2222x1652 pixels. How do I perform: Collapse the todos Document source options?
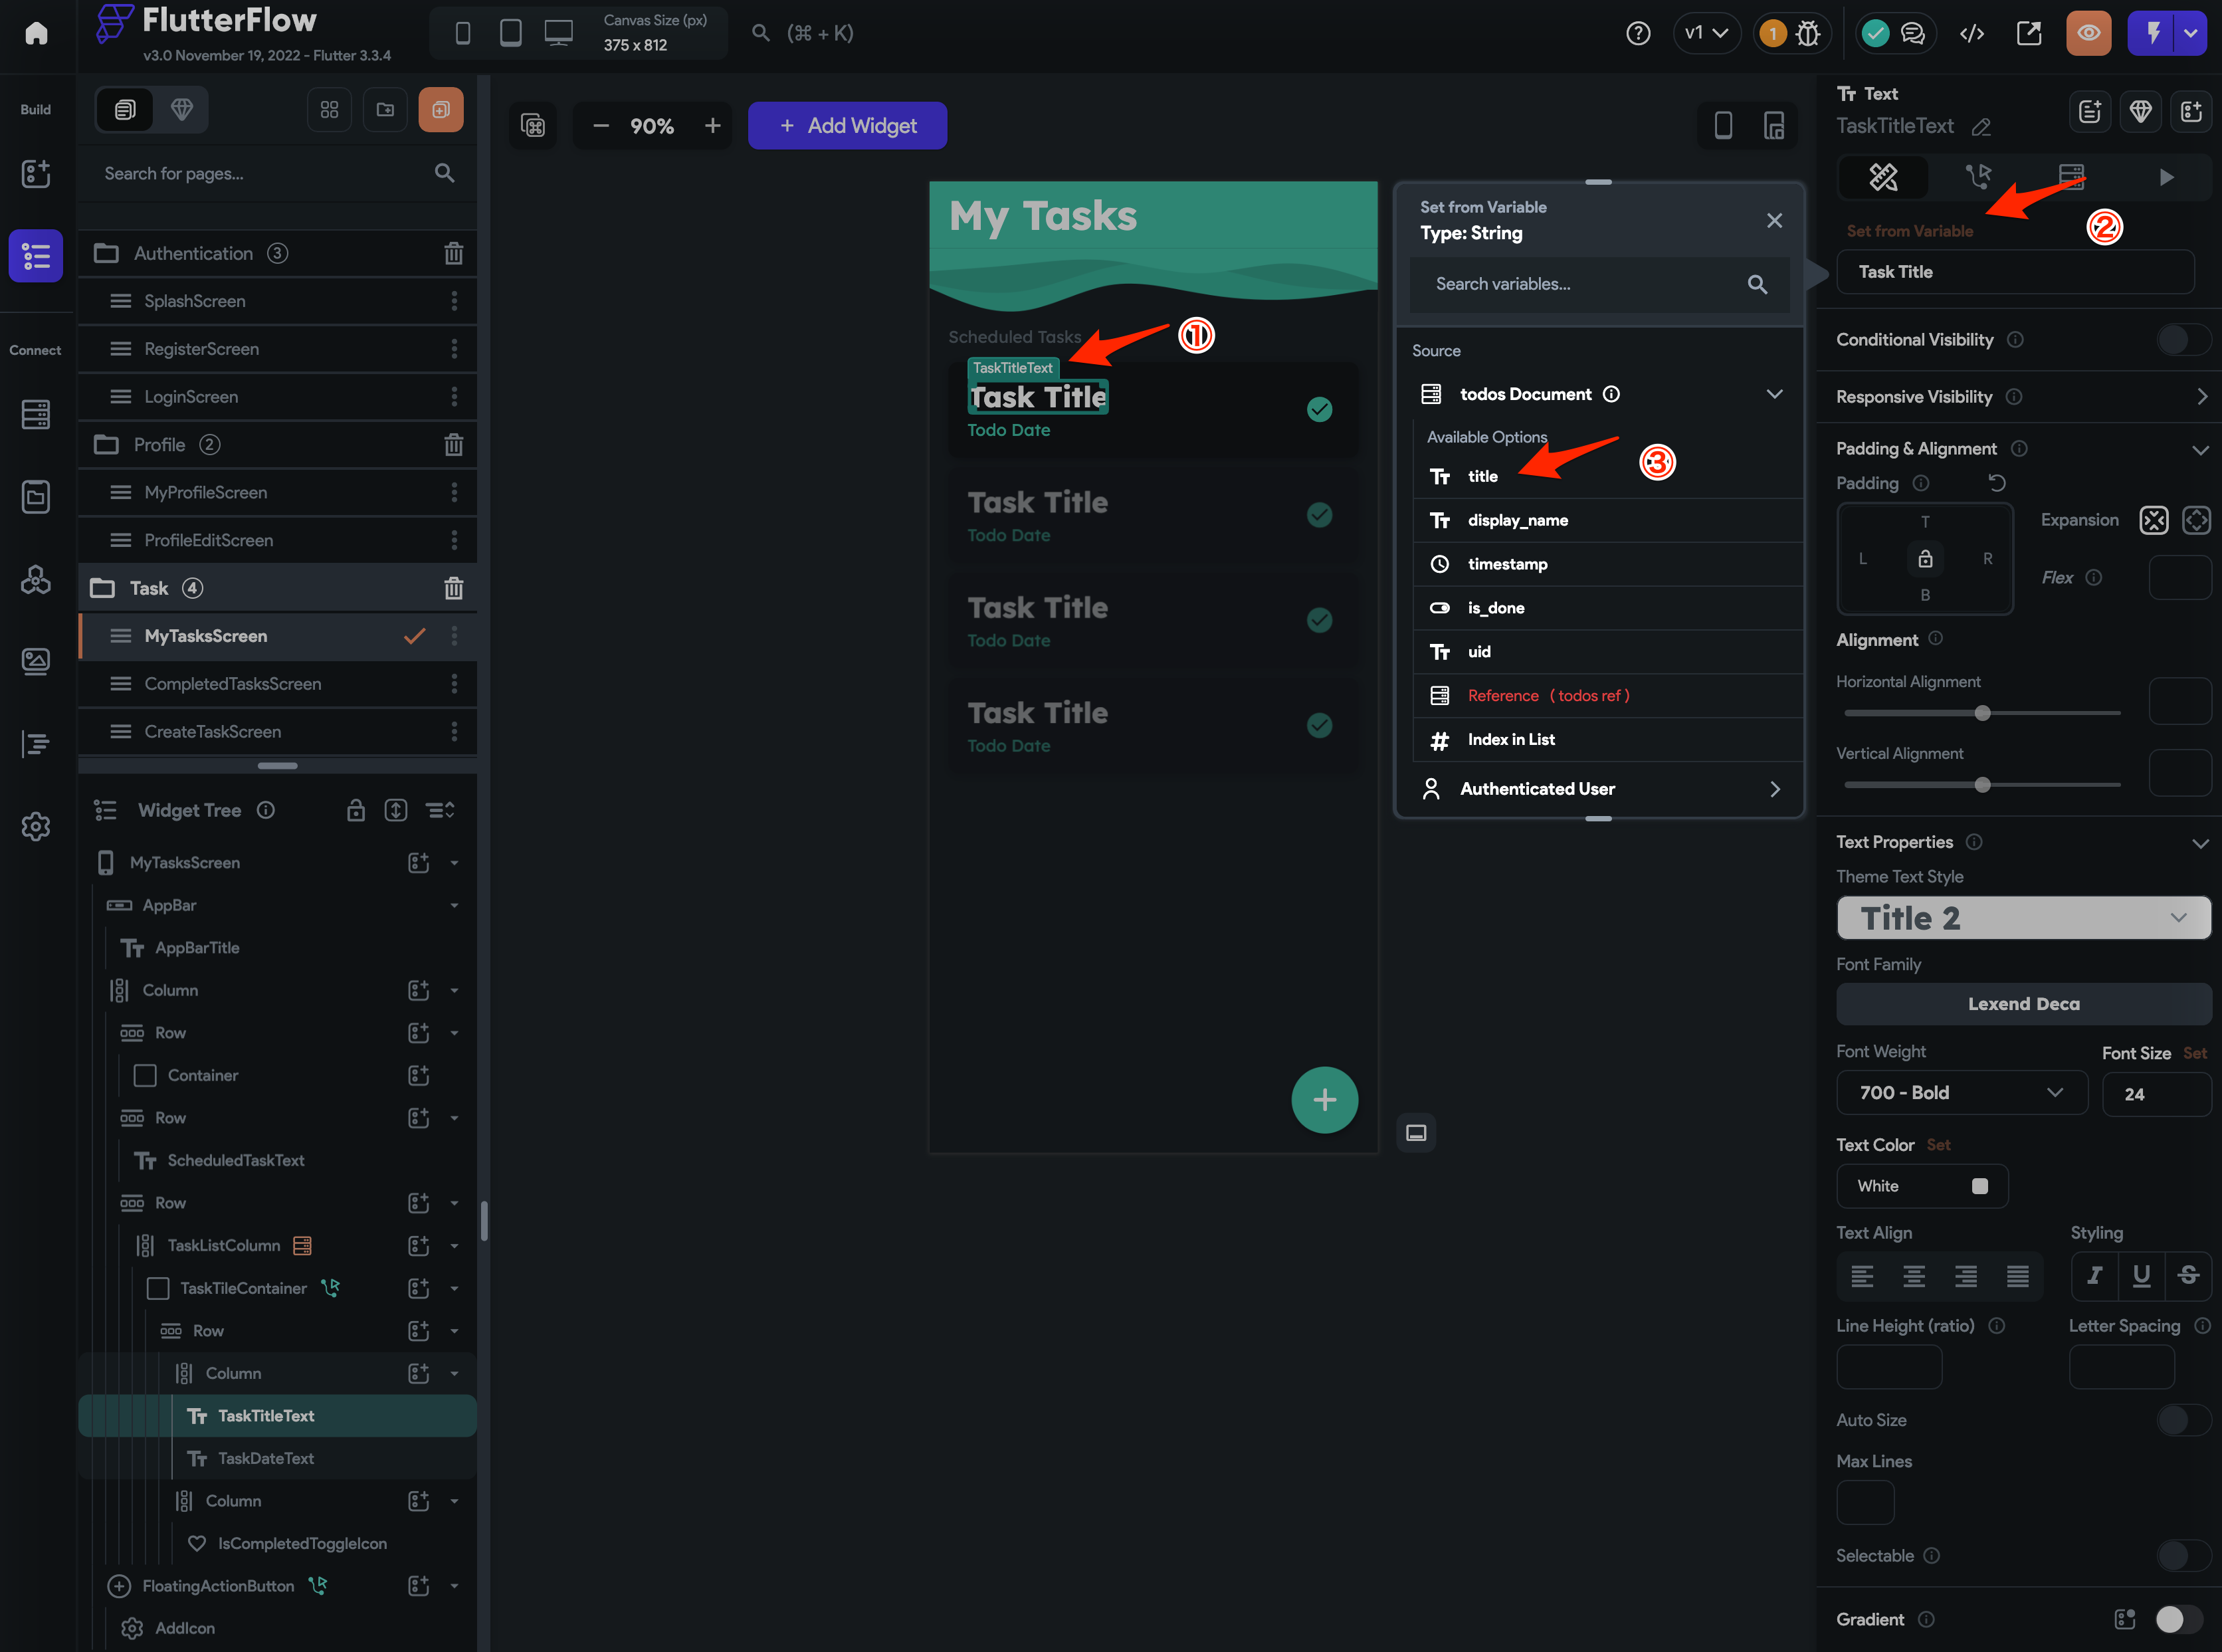point(1775,393)
